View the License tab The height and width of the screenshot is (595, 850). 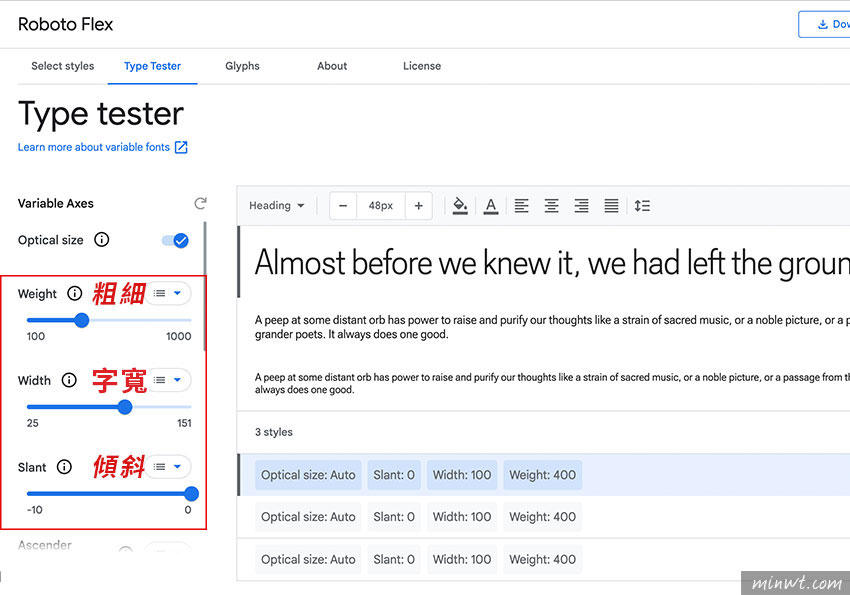(x=422, y=66)
